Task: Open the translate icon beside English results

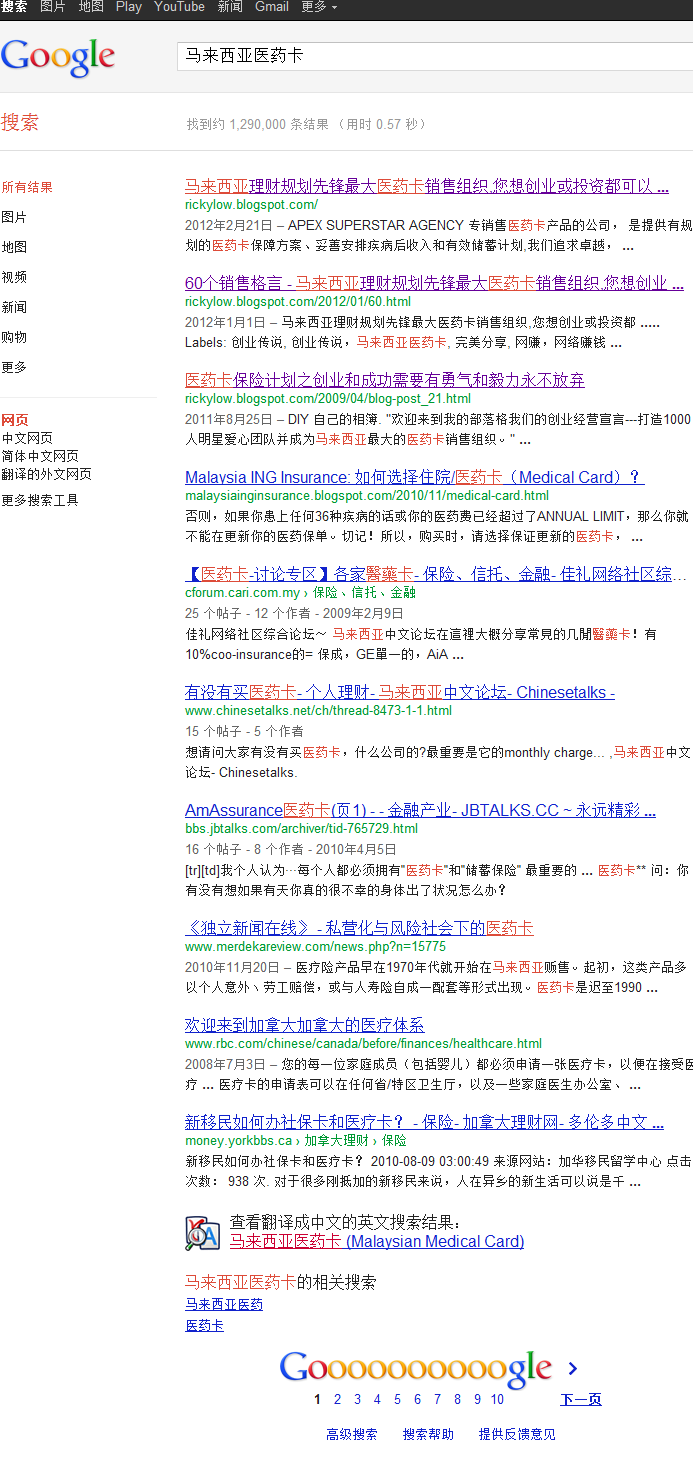Action: (203, 1234)
